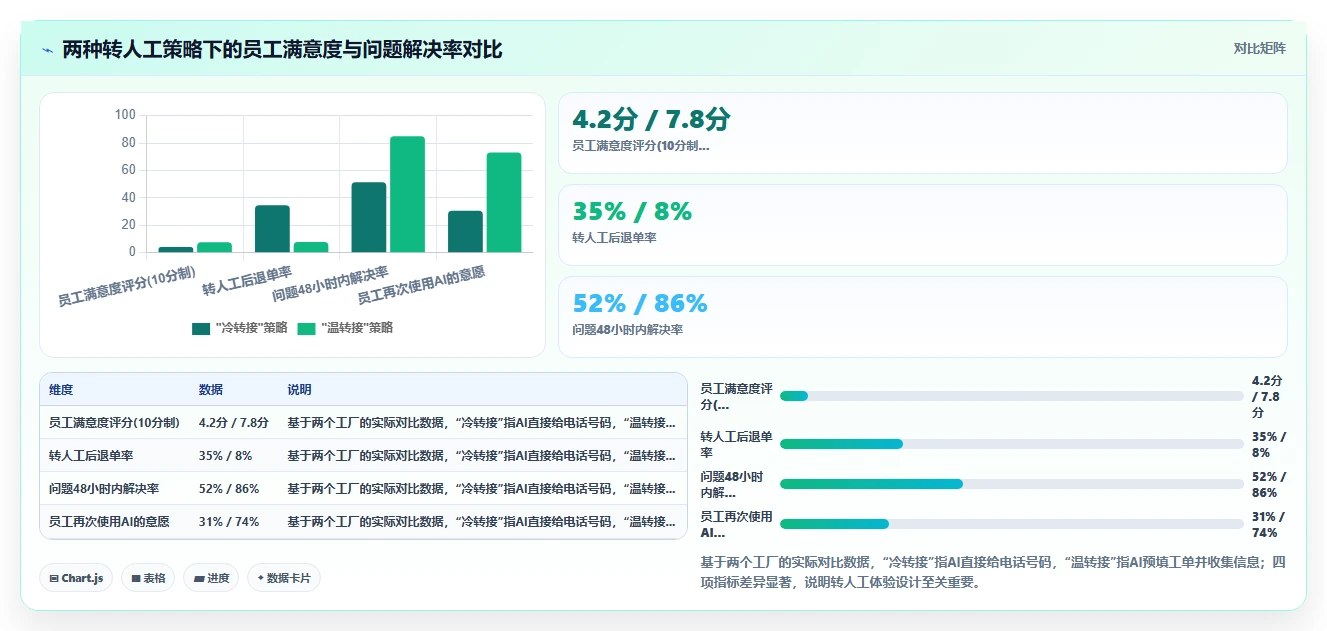Click the tallest green bar for 问题48小时内解决率
The image size is (1327, 631).
407,194
